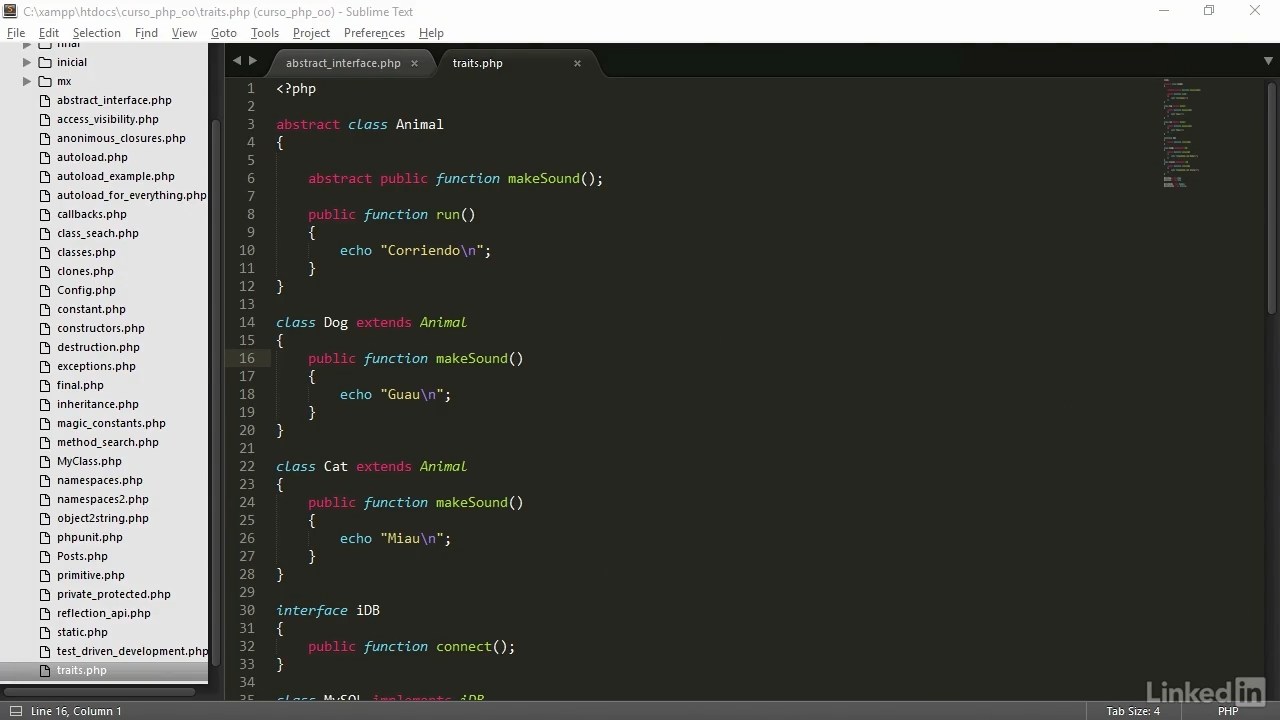Screen dimensions: 1280x720
Task: Open the tab list dropdown arrow
Action: 1268,61
